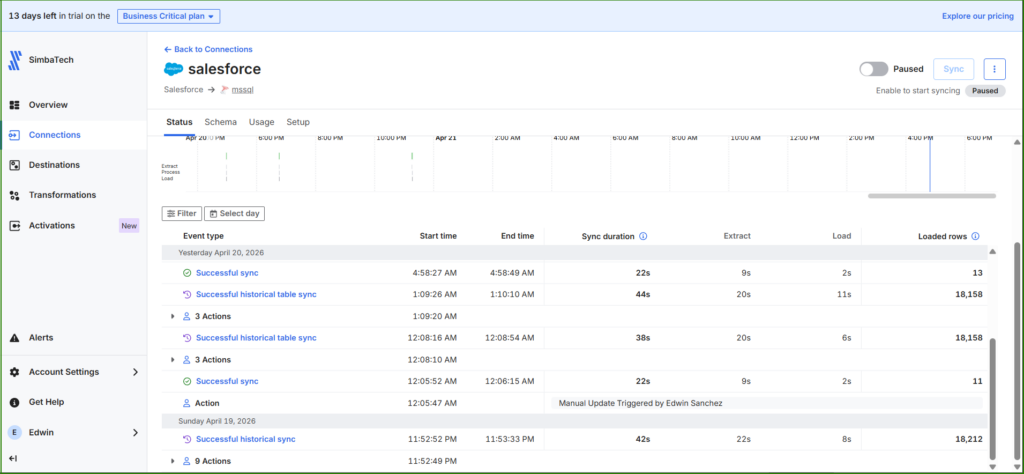Click the Loaded rows info icon

click(975, 236)
